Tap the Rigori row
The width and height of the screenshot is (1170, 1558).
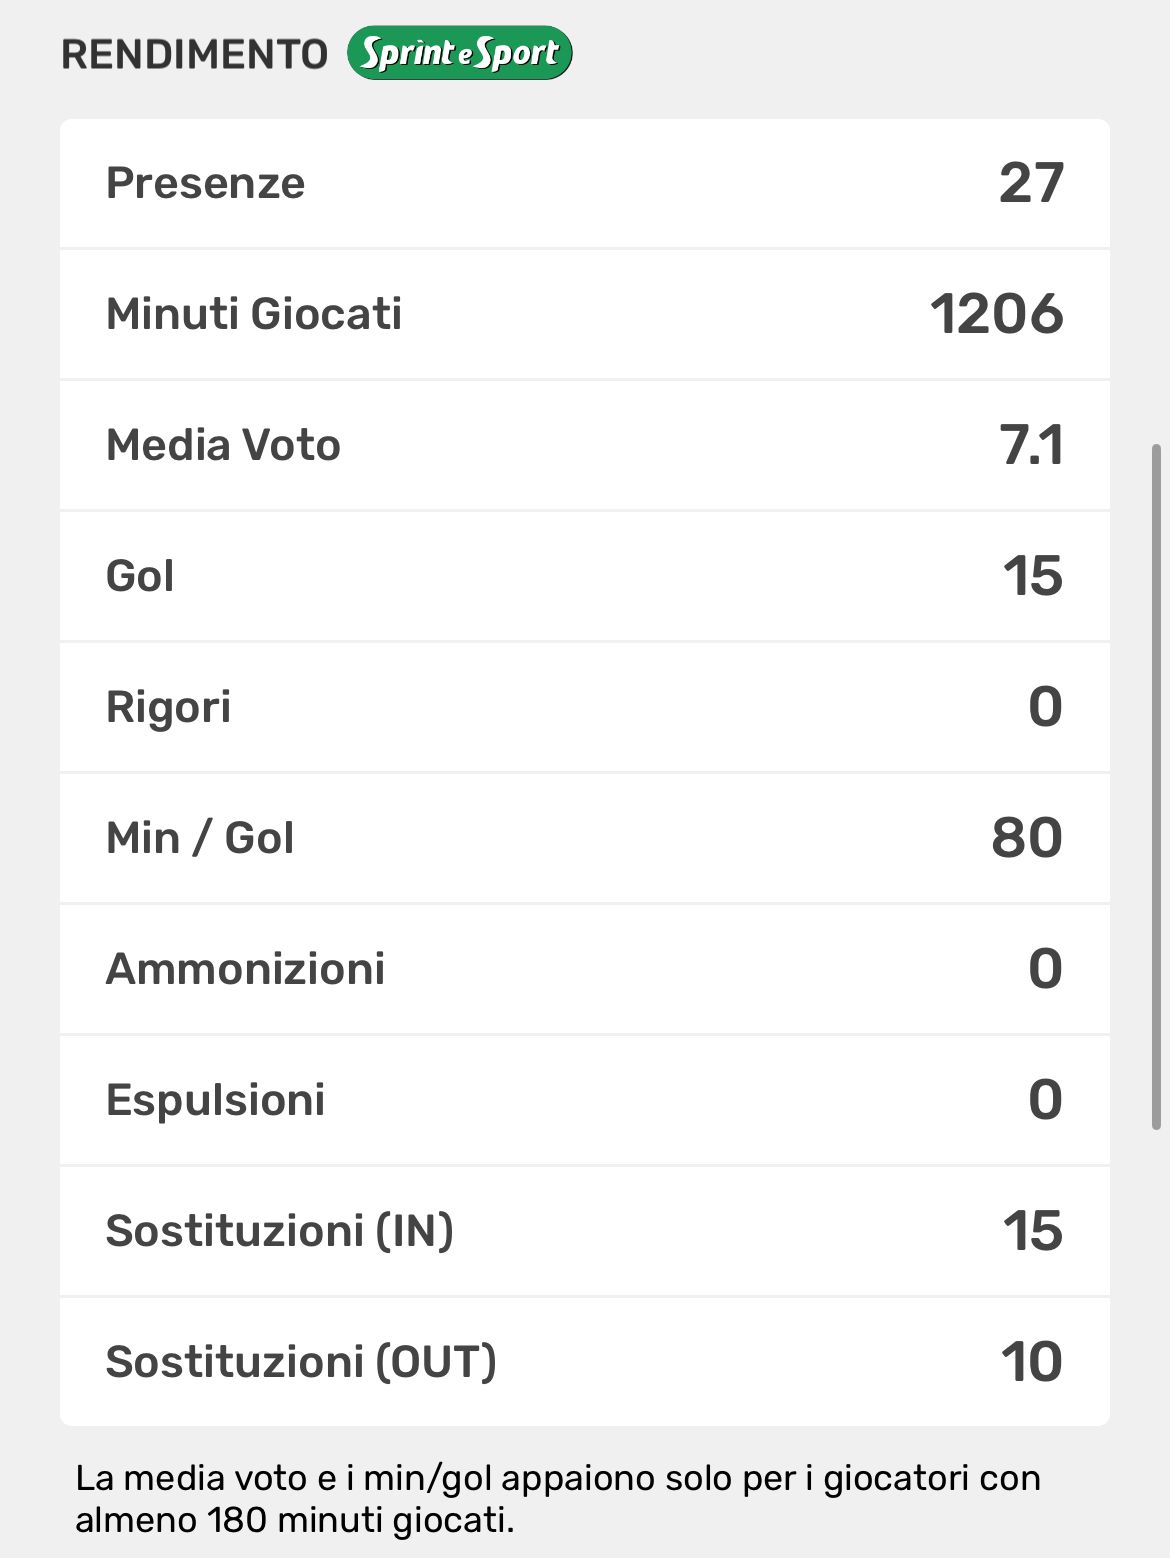584,707
